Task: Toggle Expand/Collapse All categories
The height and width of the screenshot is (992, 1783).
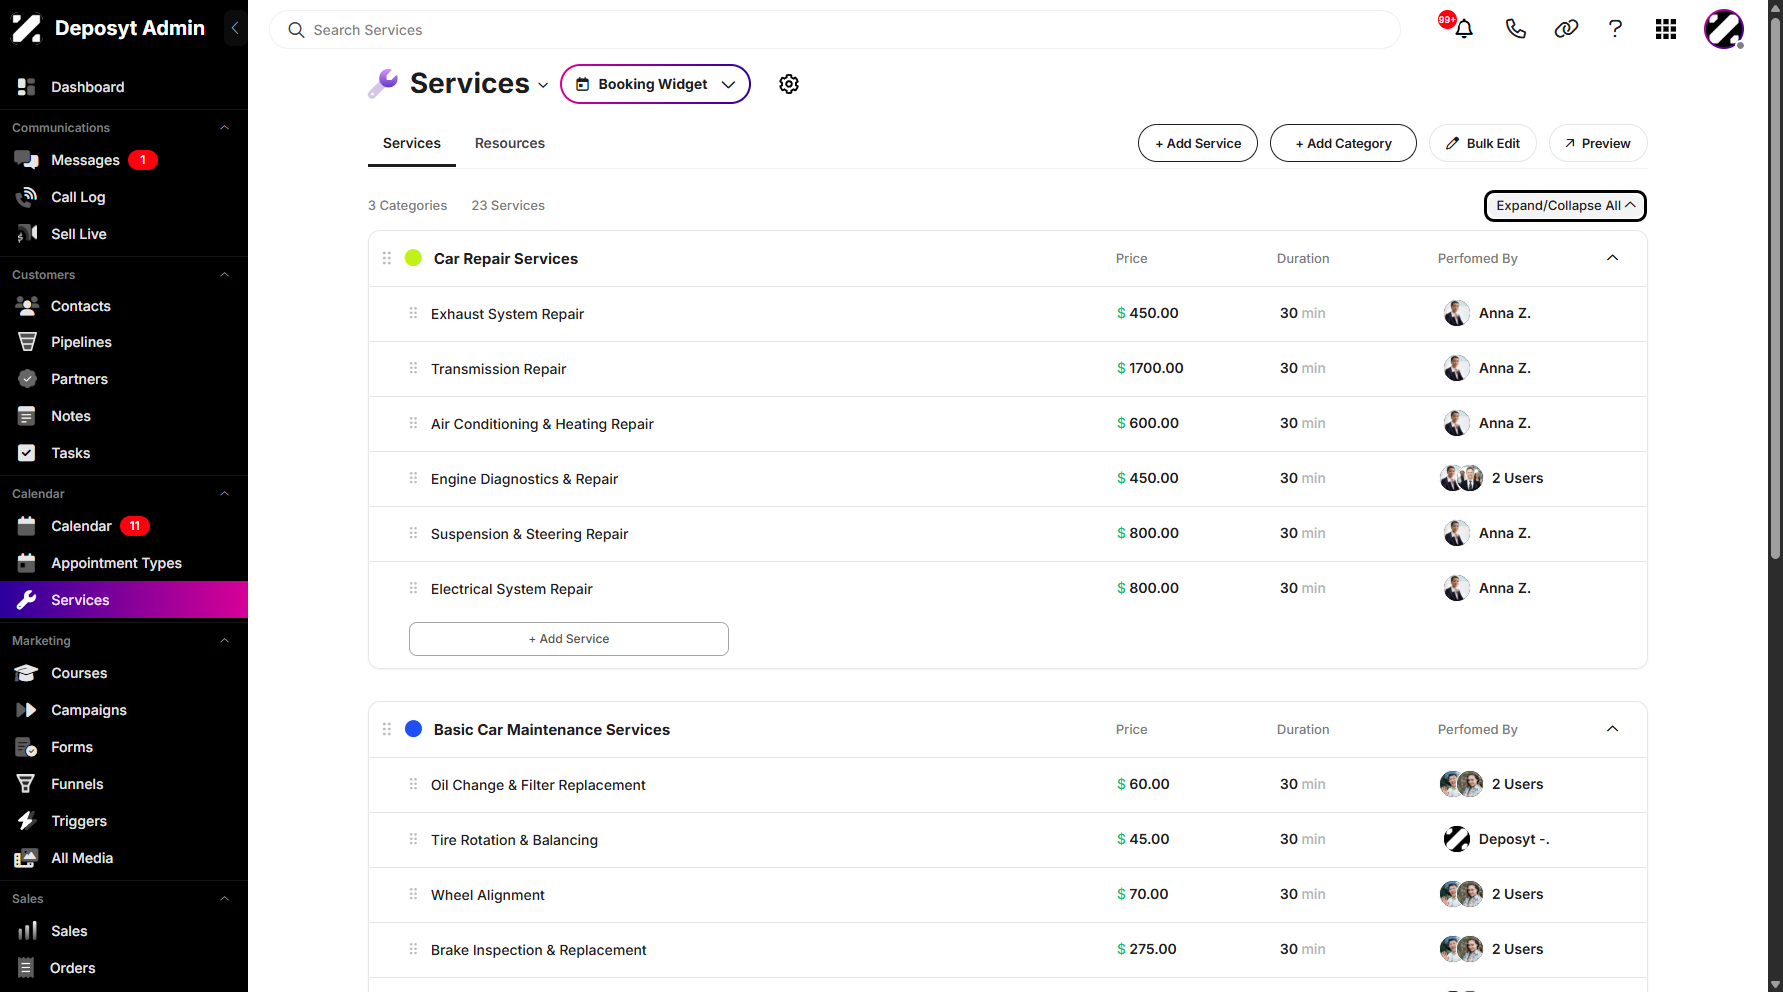Action: click(1565, 206)
